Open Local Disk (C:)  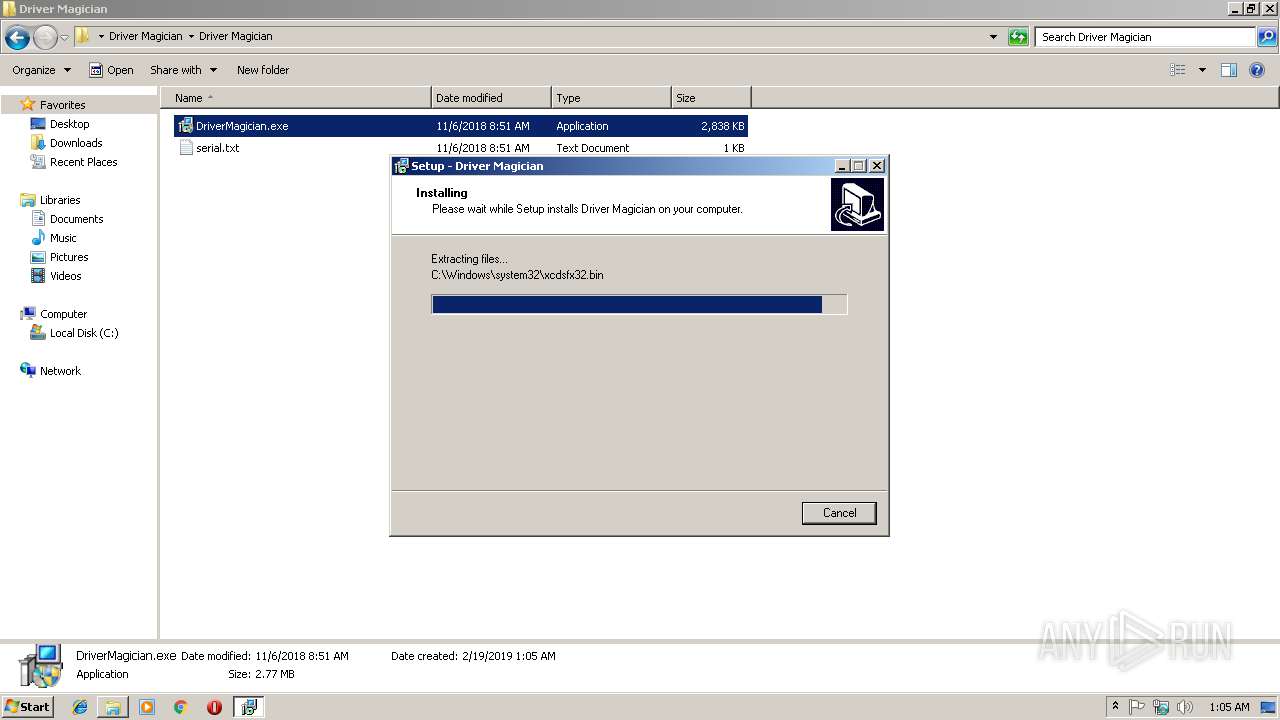click(75, 333)
